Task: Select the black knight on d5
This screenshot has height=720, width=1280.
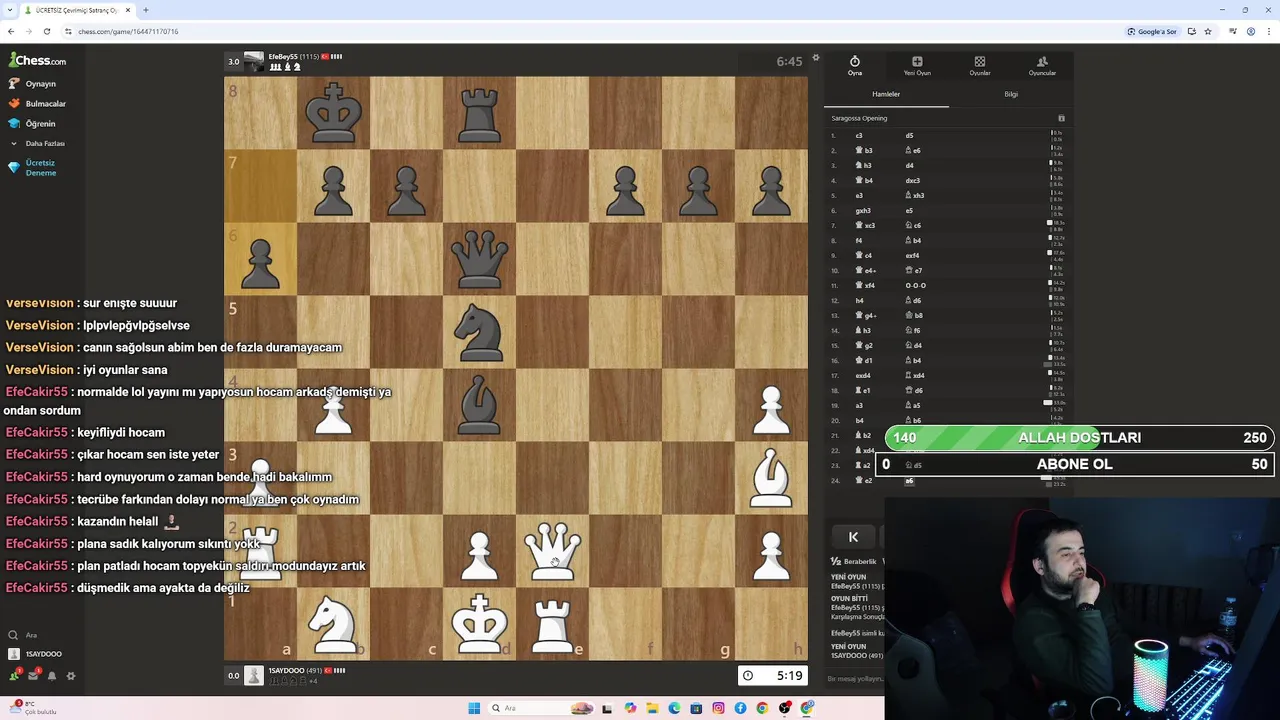Action: coord(479,332)
